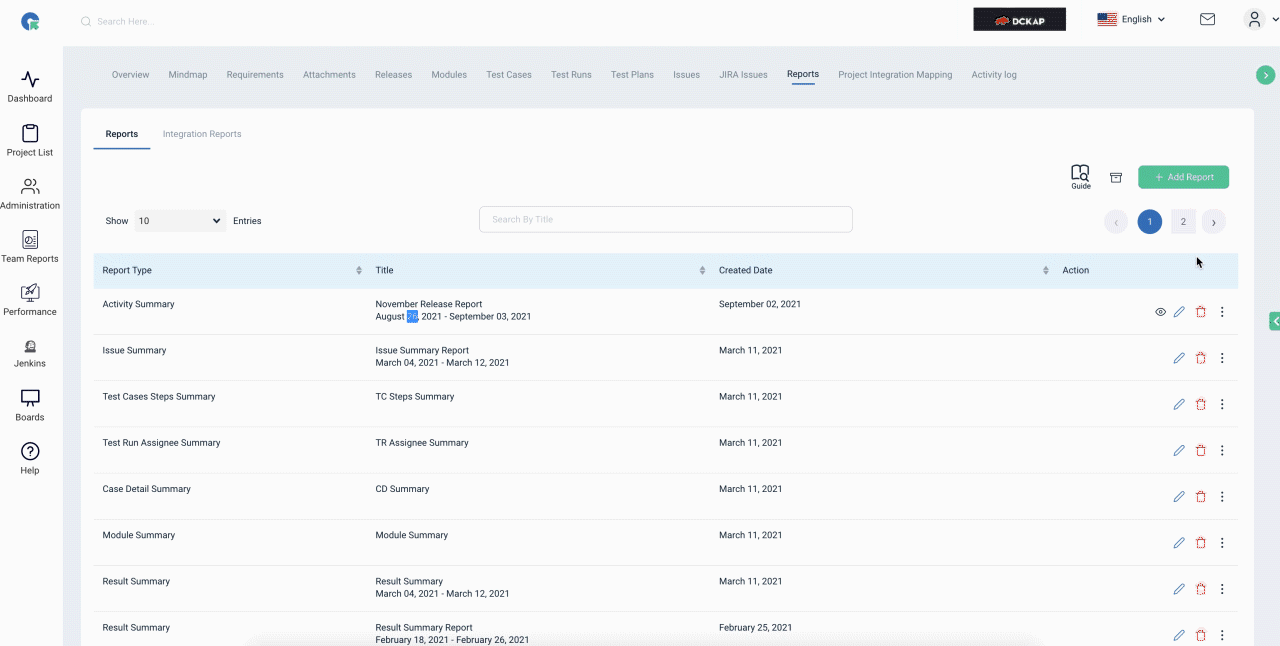This screenshot has height=646, width=1280.
Task: Open more options for Activity Summary row
Action: point(1222,312)
